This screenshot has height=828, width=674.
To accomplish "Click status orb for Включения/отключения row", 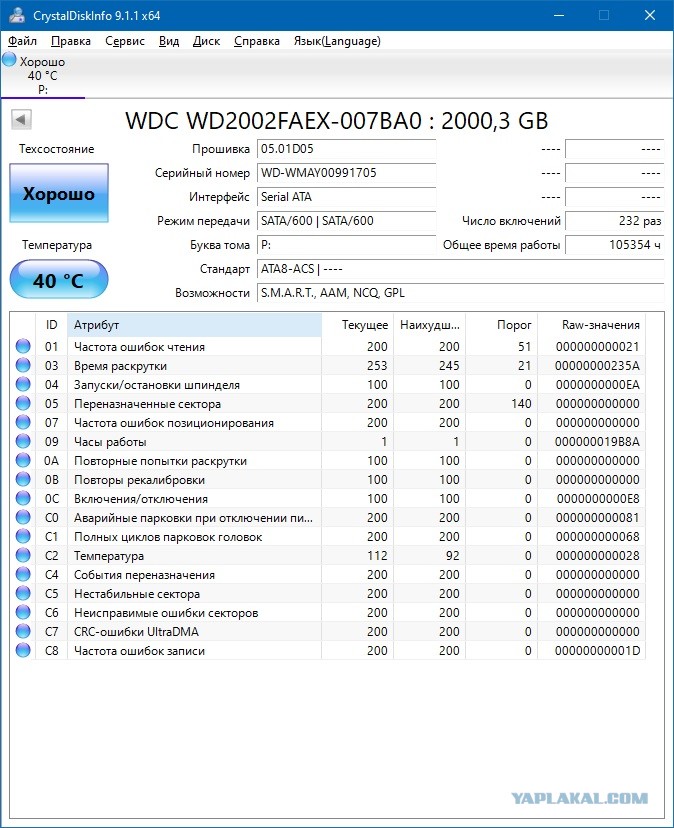I will (x=23, y=498).
